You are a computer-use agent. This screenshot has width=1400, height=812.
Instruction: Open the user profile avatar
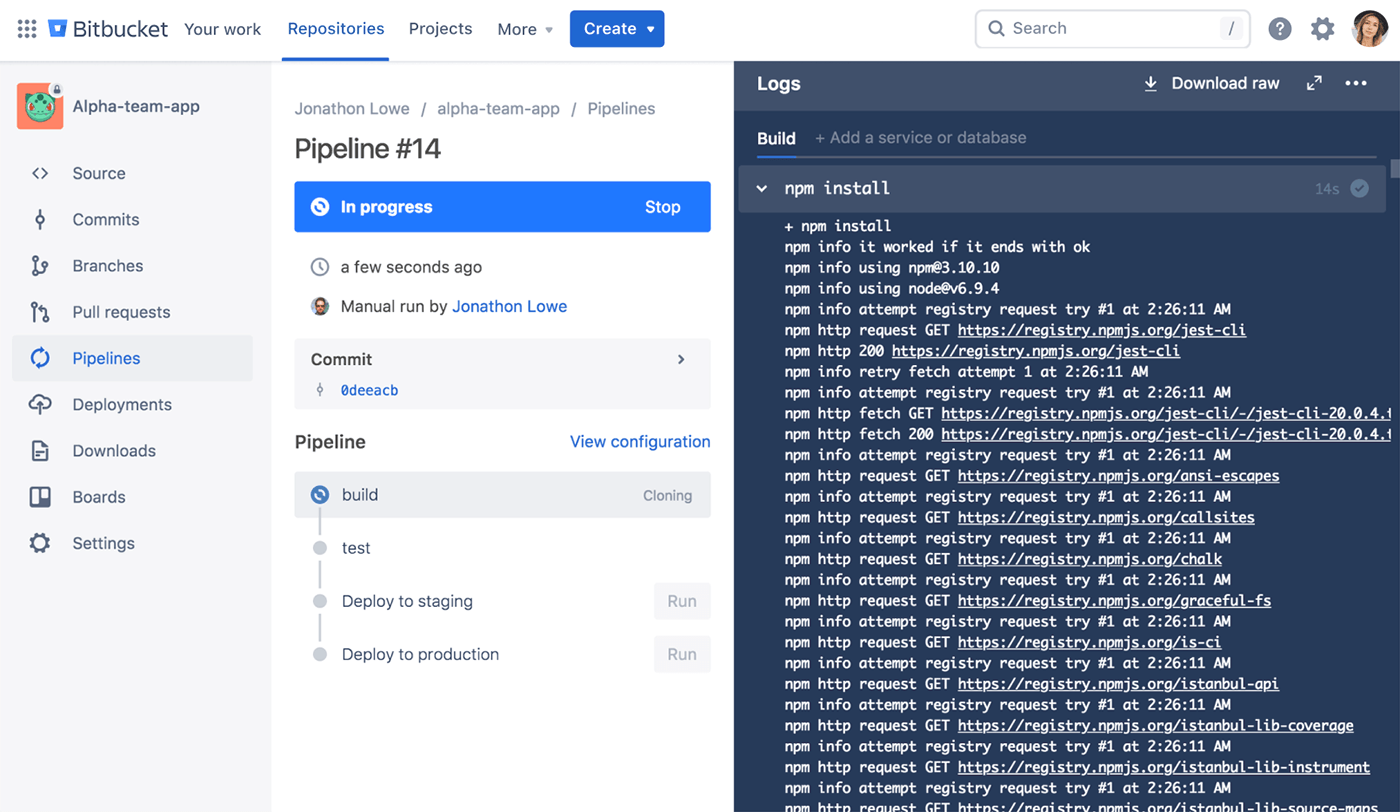coord(1370,29)
